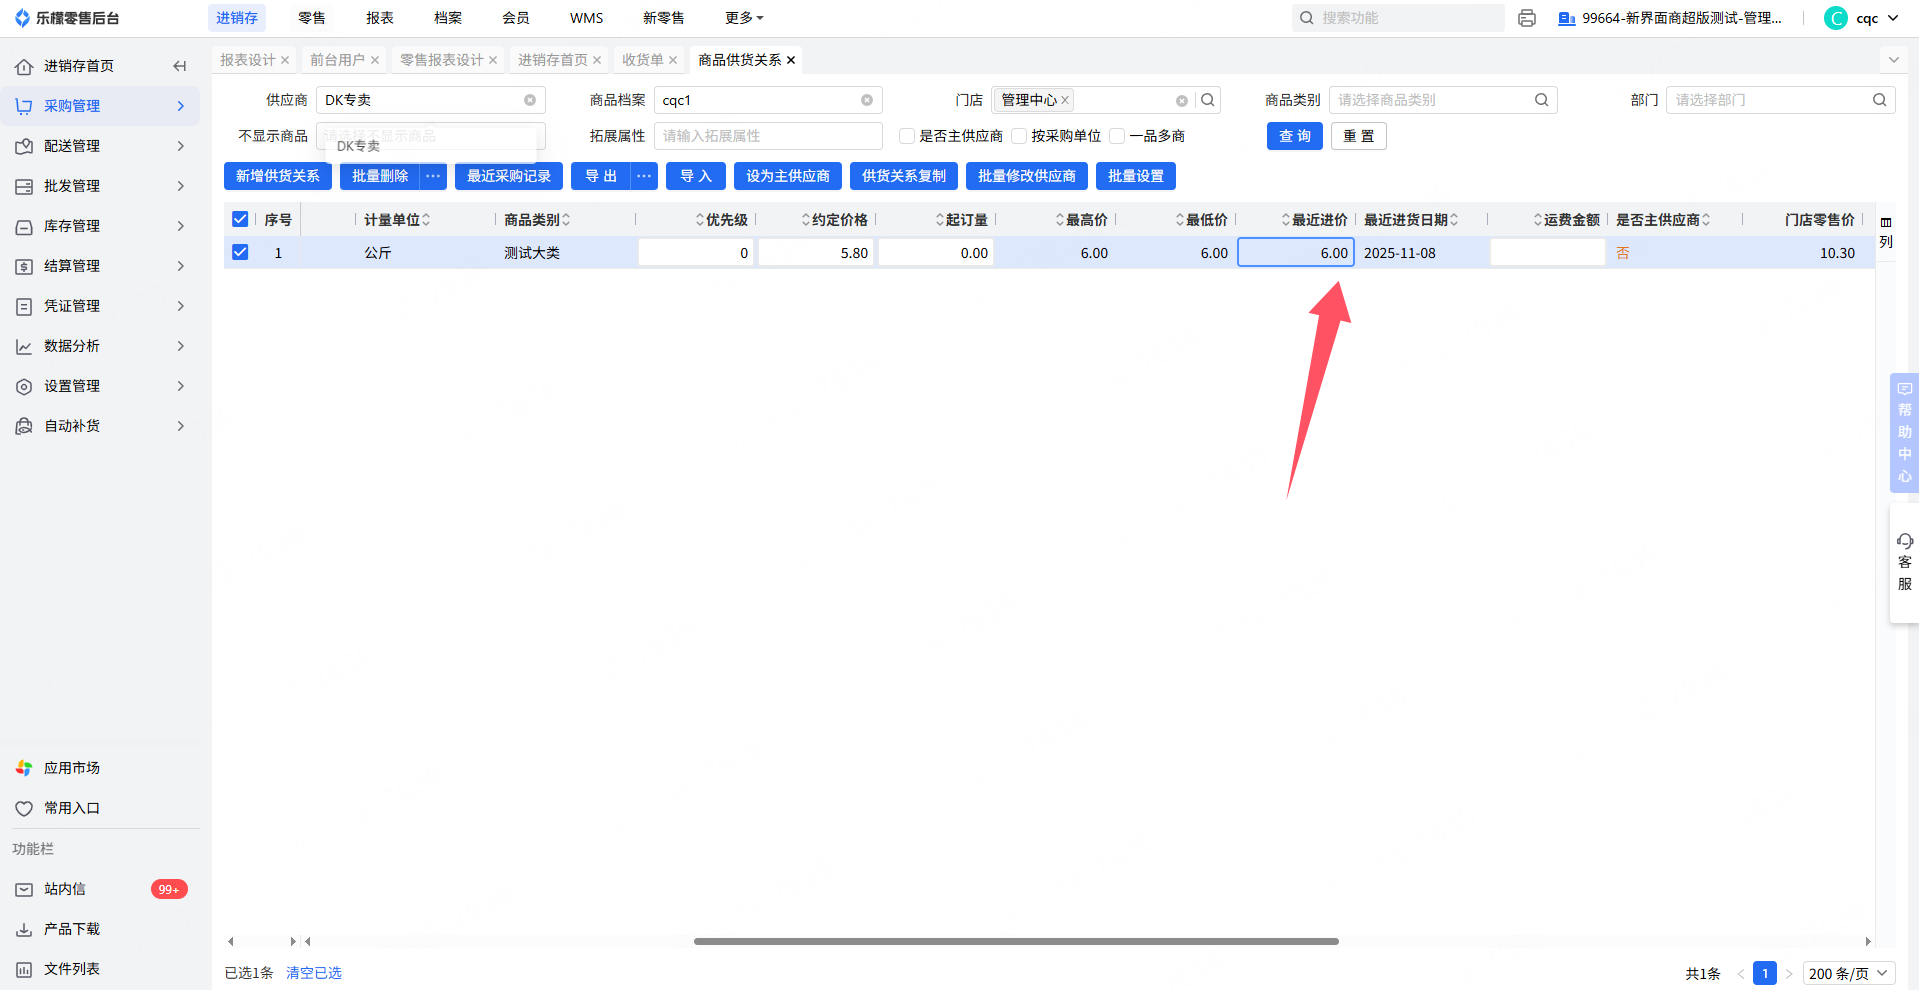Screen dimensions: 1919x990
Task: Toggle the 是否主供应商 filter checkbox
Action: point(907,136)
